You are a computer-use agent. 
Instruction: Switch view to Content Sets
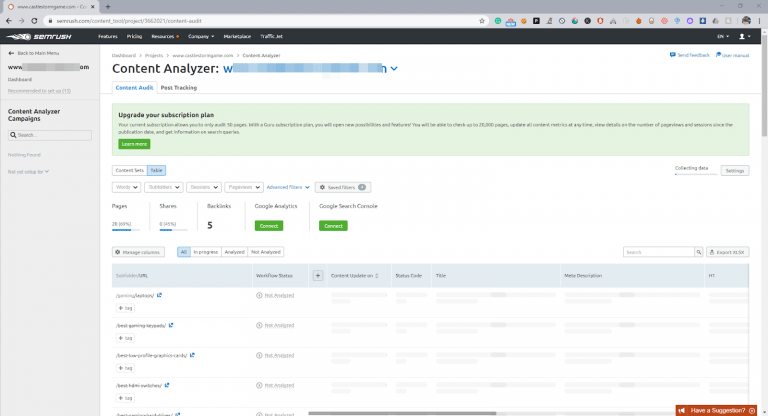tap(130, 170)
